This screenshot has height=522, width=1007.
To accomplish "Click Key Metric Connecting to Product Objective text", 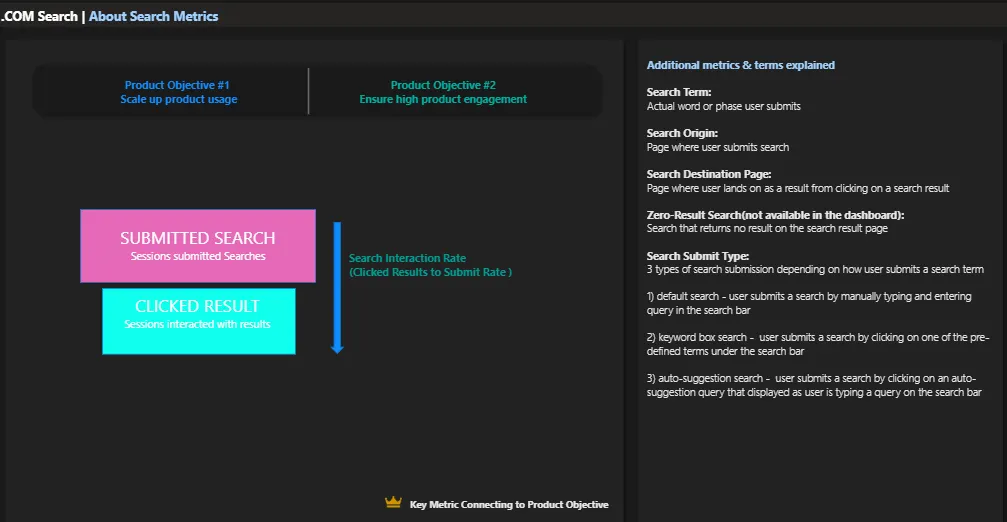I will point(509,505).
